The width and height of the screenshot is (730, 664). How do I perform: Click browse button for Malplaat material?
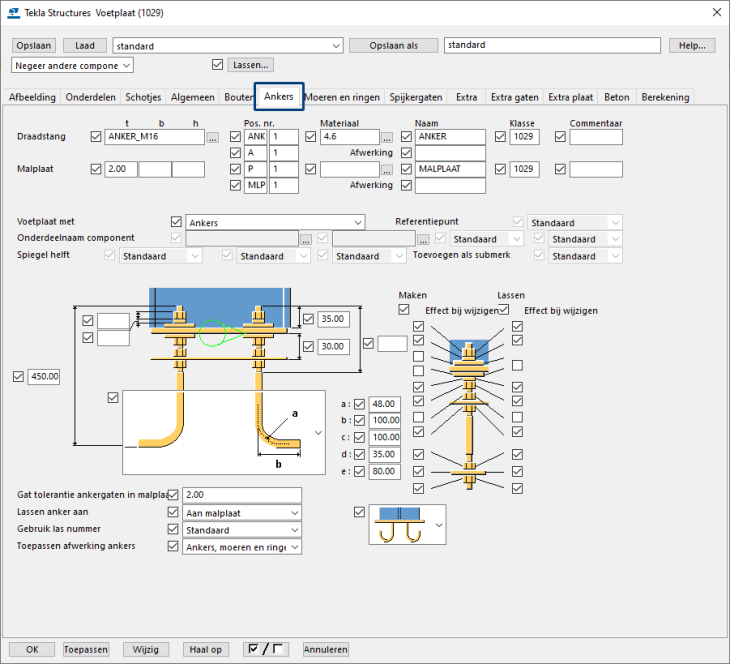(386, 169)
